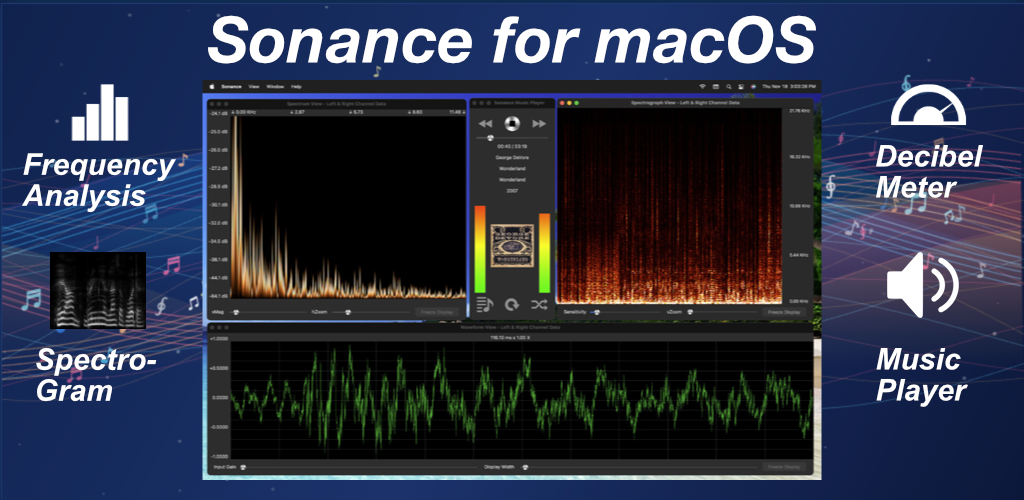Click the 21.76 KHz axis label
Viewport: 1024px width, 500px height.
point(800,111)
